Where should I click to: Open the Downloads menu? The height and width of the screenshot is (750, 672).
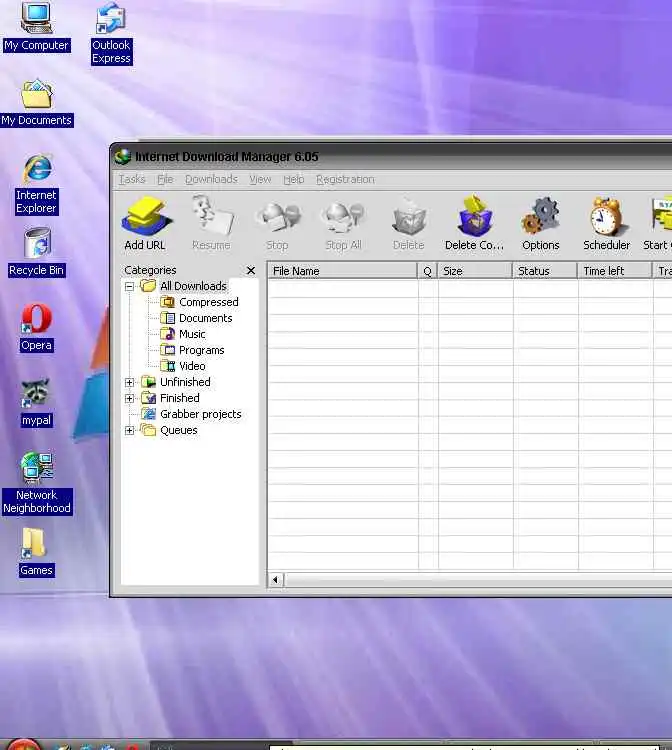(x=211, y=179)
